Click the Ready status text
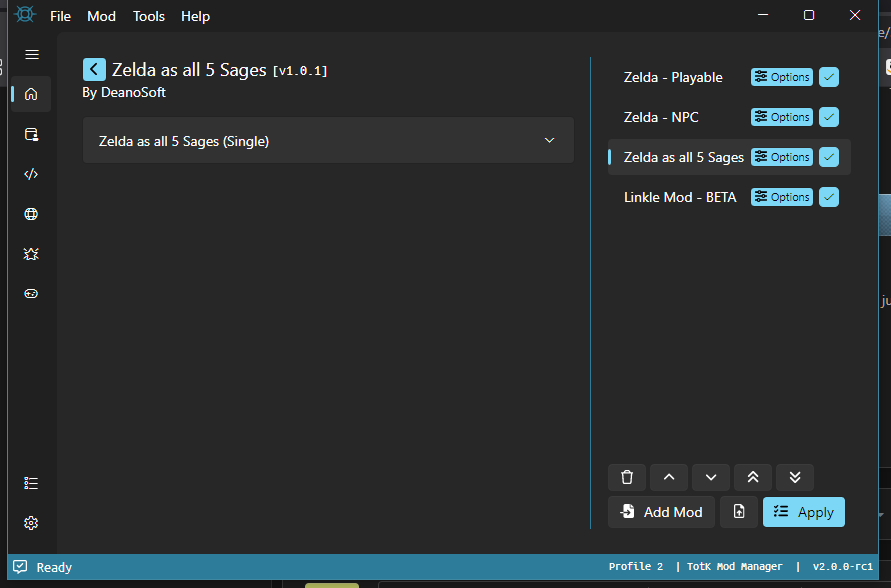 [x=55, y=568]
